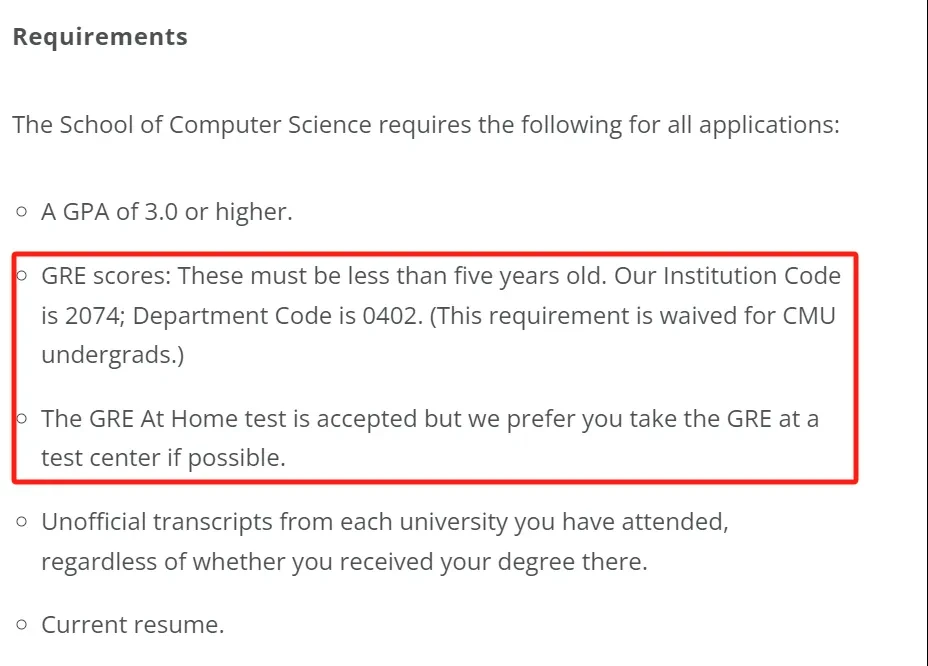This screenshot has height=666, width=928.
Task: Click 'test center if possible' text
Action: [x=163, y=458]
